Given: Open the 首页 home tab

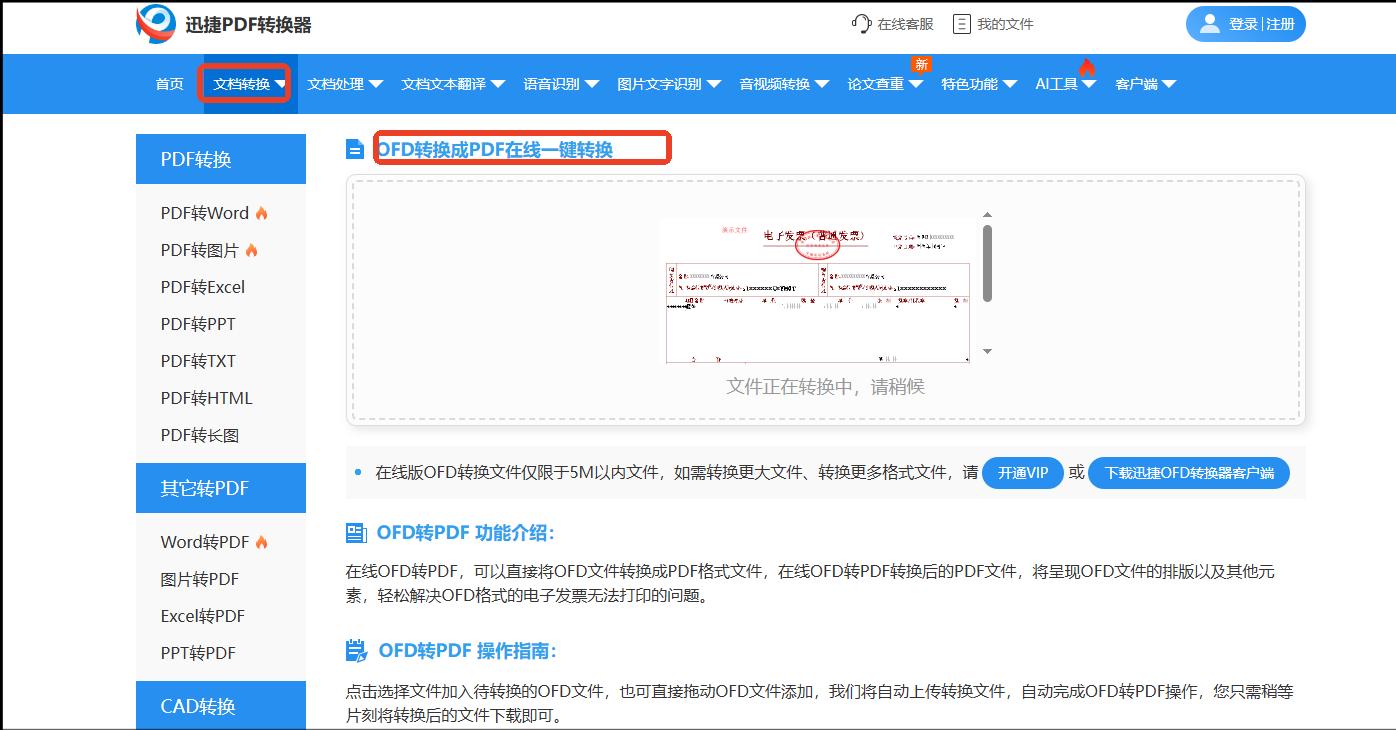Looking at the screenshot, I should tap(170, 84).
